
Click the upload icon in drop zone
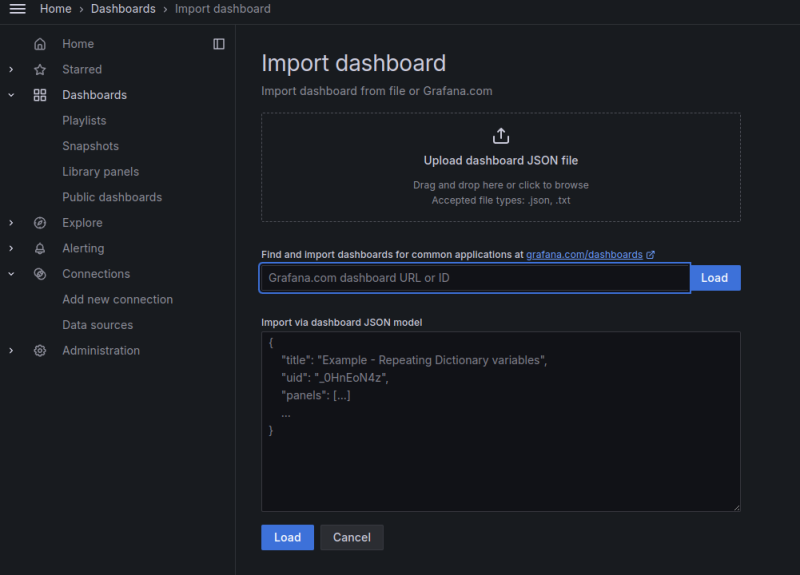(501, 136)
